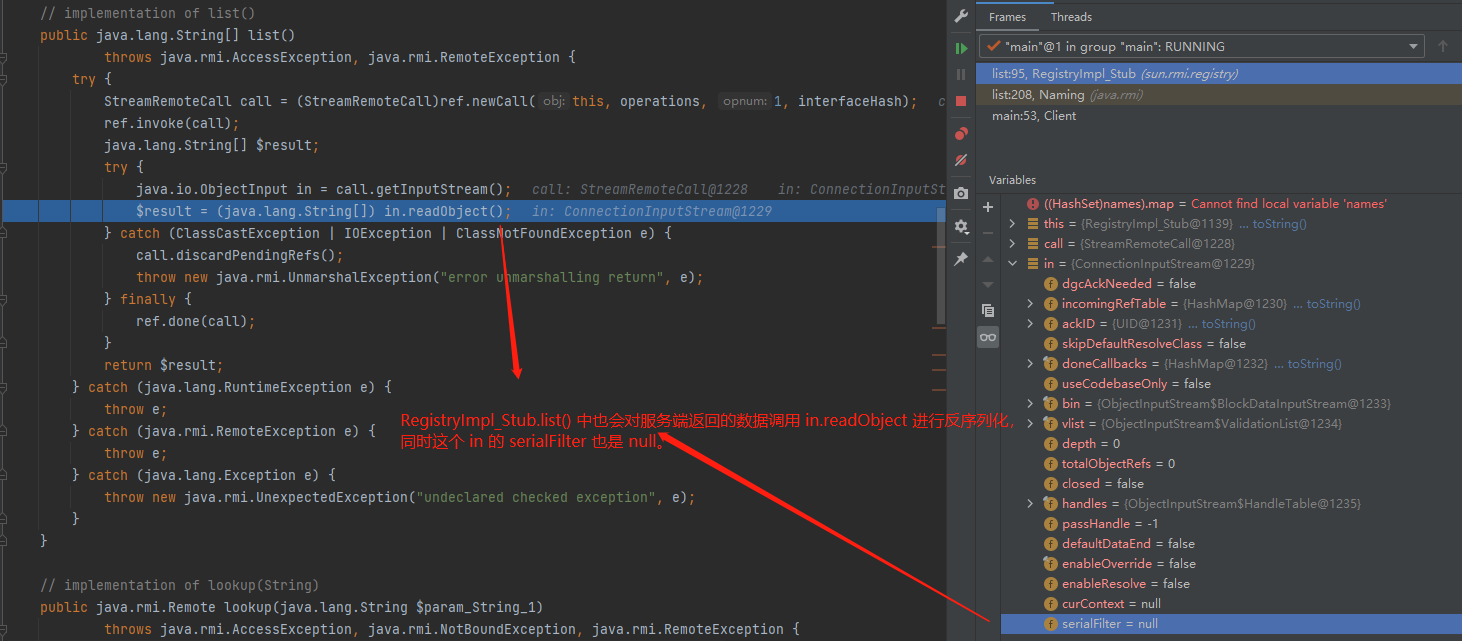The image size is (1462, 641).
Task: Click toString() link for incomingRefTable
Action: point(1333,304)
